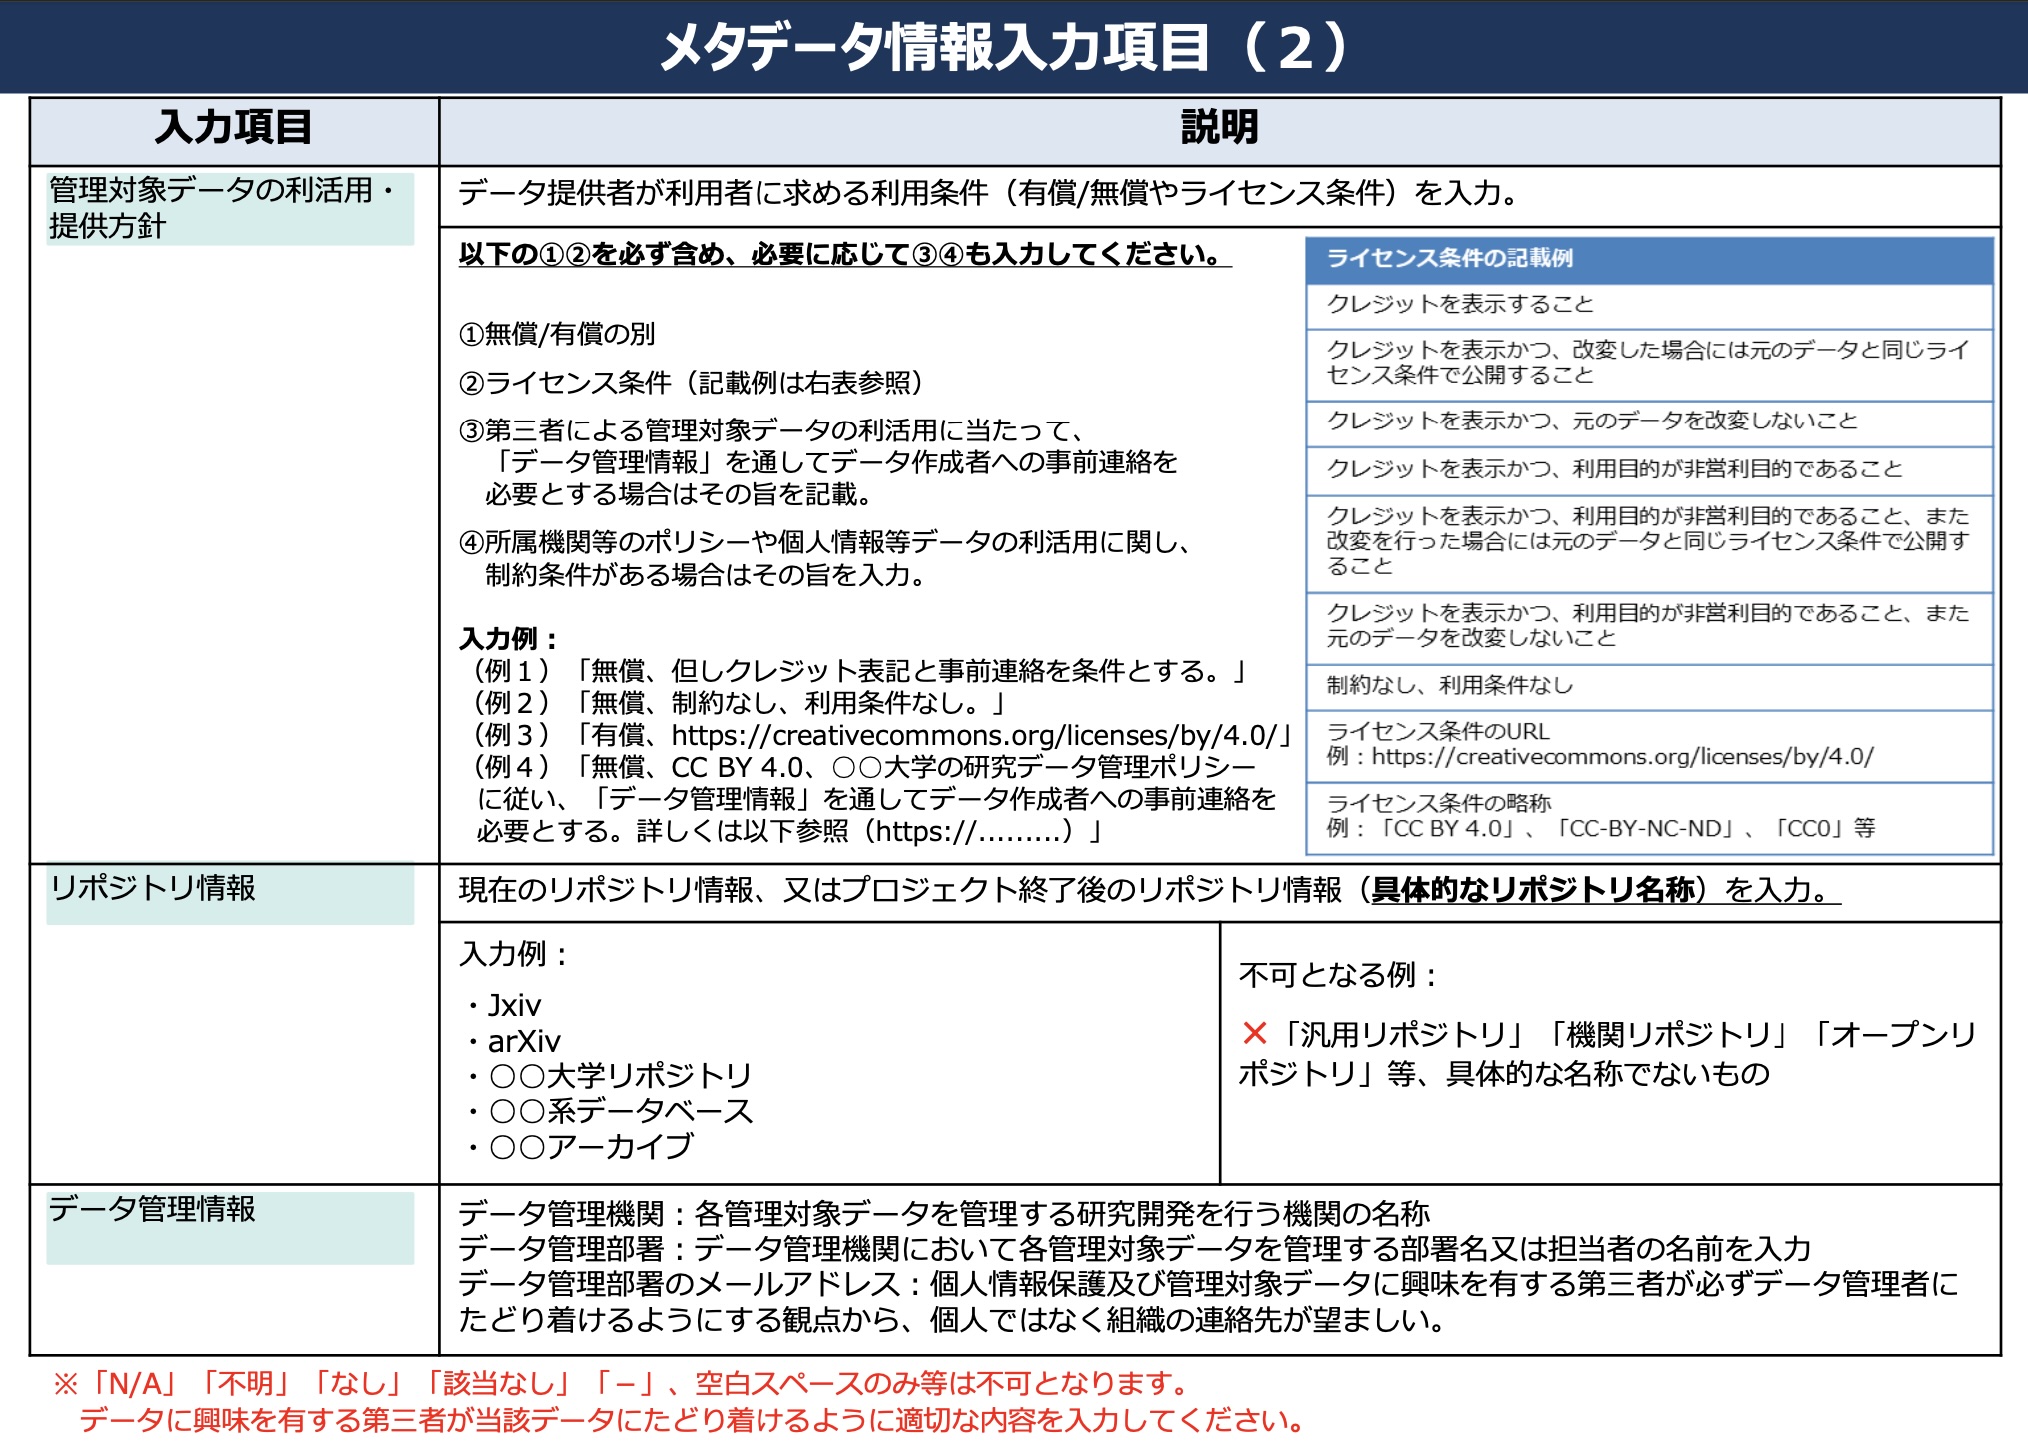This screenshot has height=1442, width=2028.
Task: Click the 説明 column header
Action: coord(1219,128)
